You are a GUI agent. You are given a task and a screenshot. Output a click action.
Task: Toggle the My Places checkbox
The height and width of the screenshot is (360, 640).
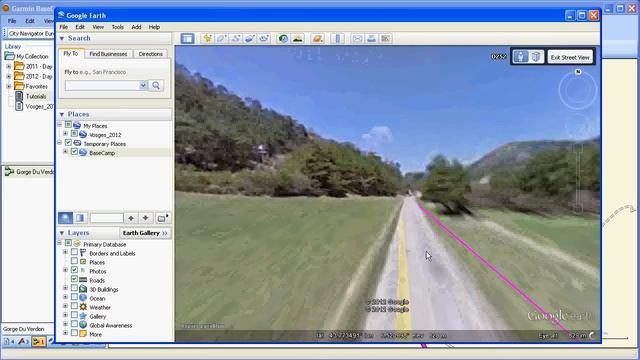point(68,124)
